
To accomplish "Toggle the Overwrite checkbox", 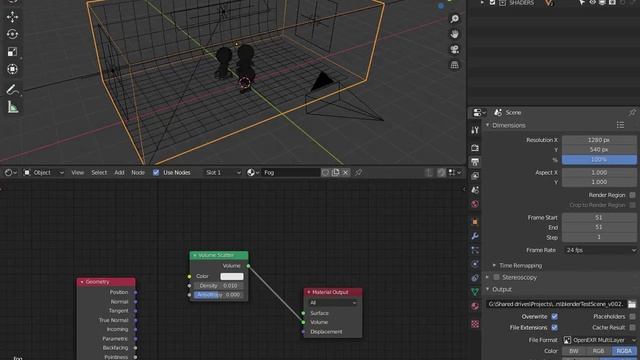I will point(554,316).
